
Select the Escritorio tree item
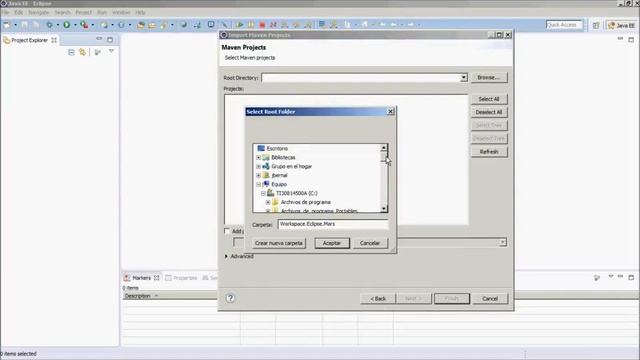277,149
